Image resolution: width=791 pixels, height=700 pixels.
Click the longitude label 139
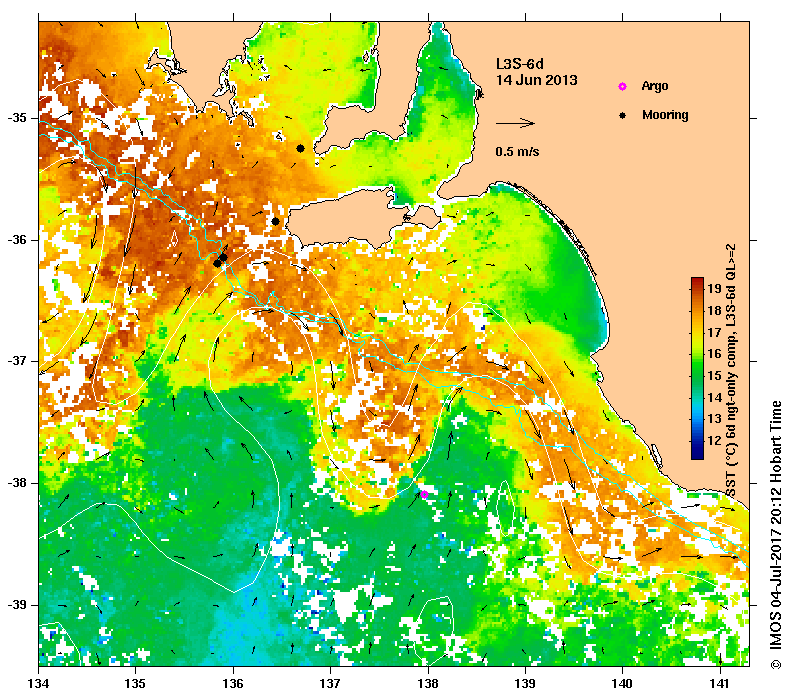(526, 684)
